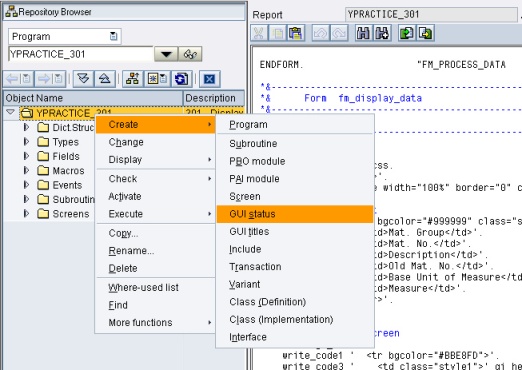Viewport: 522px width, 370px height.
Task: Expand the Subroutines folder node
Action: click(26, 199)
